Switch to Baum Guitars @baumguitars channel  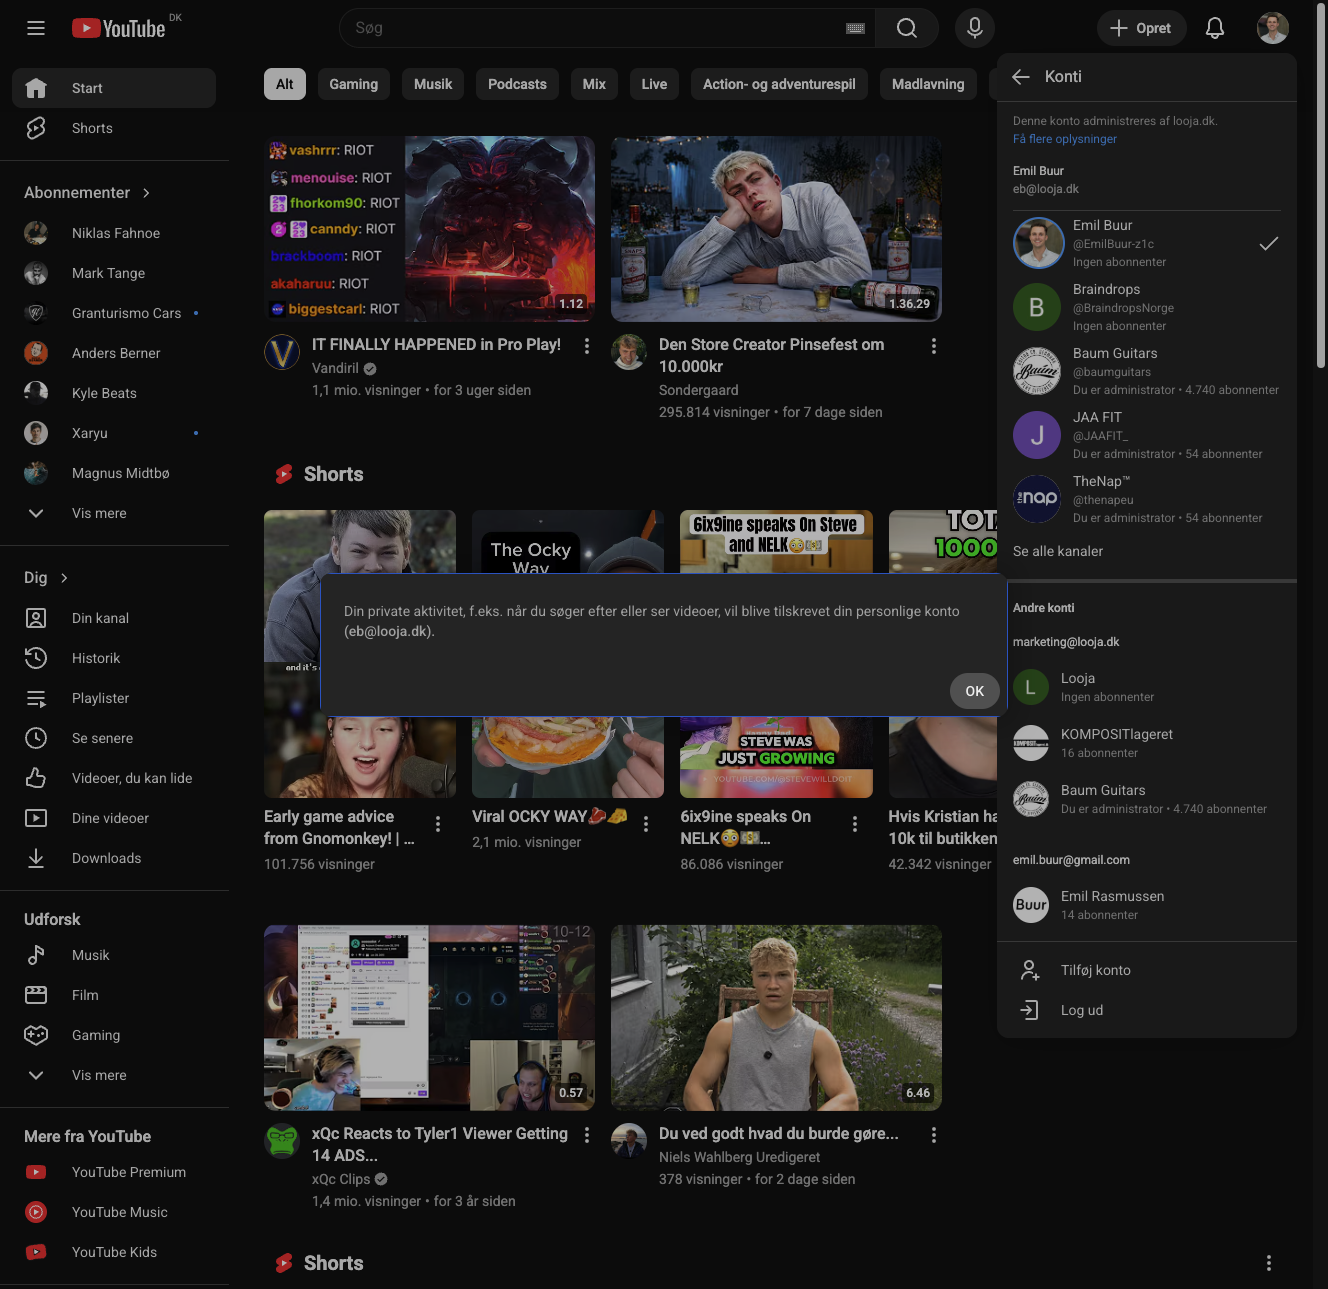click(x=1147, y=371)
